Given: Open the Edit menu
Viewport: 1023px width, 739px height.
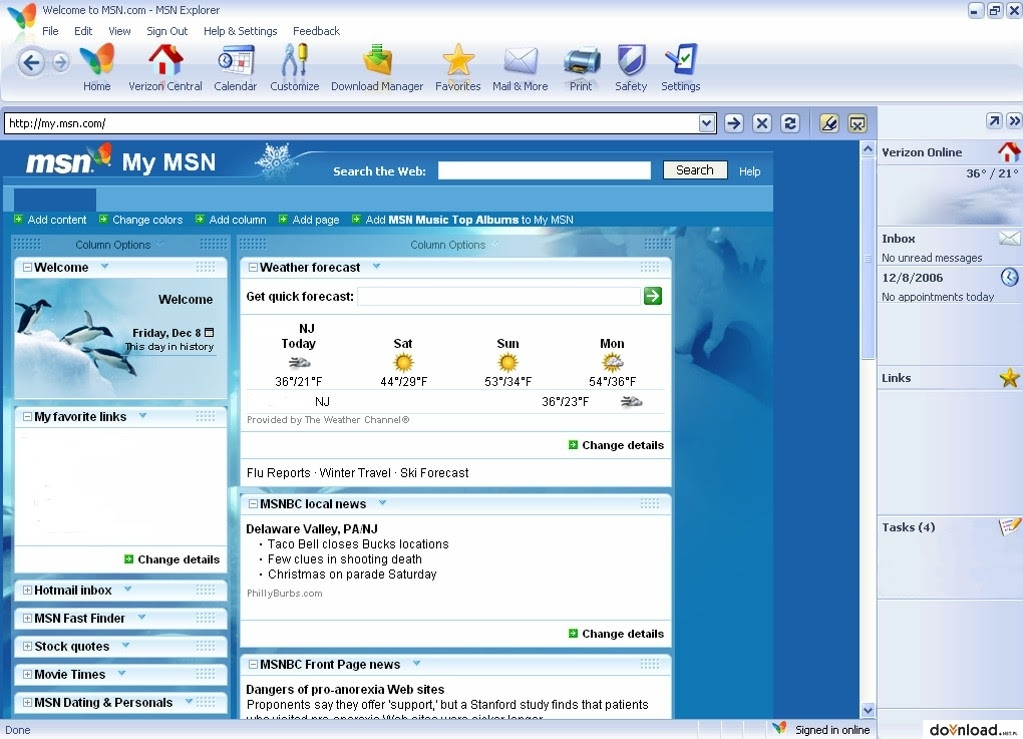Looking at the screenshot, I should [83, 31].
